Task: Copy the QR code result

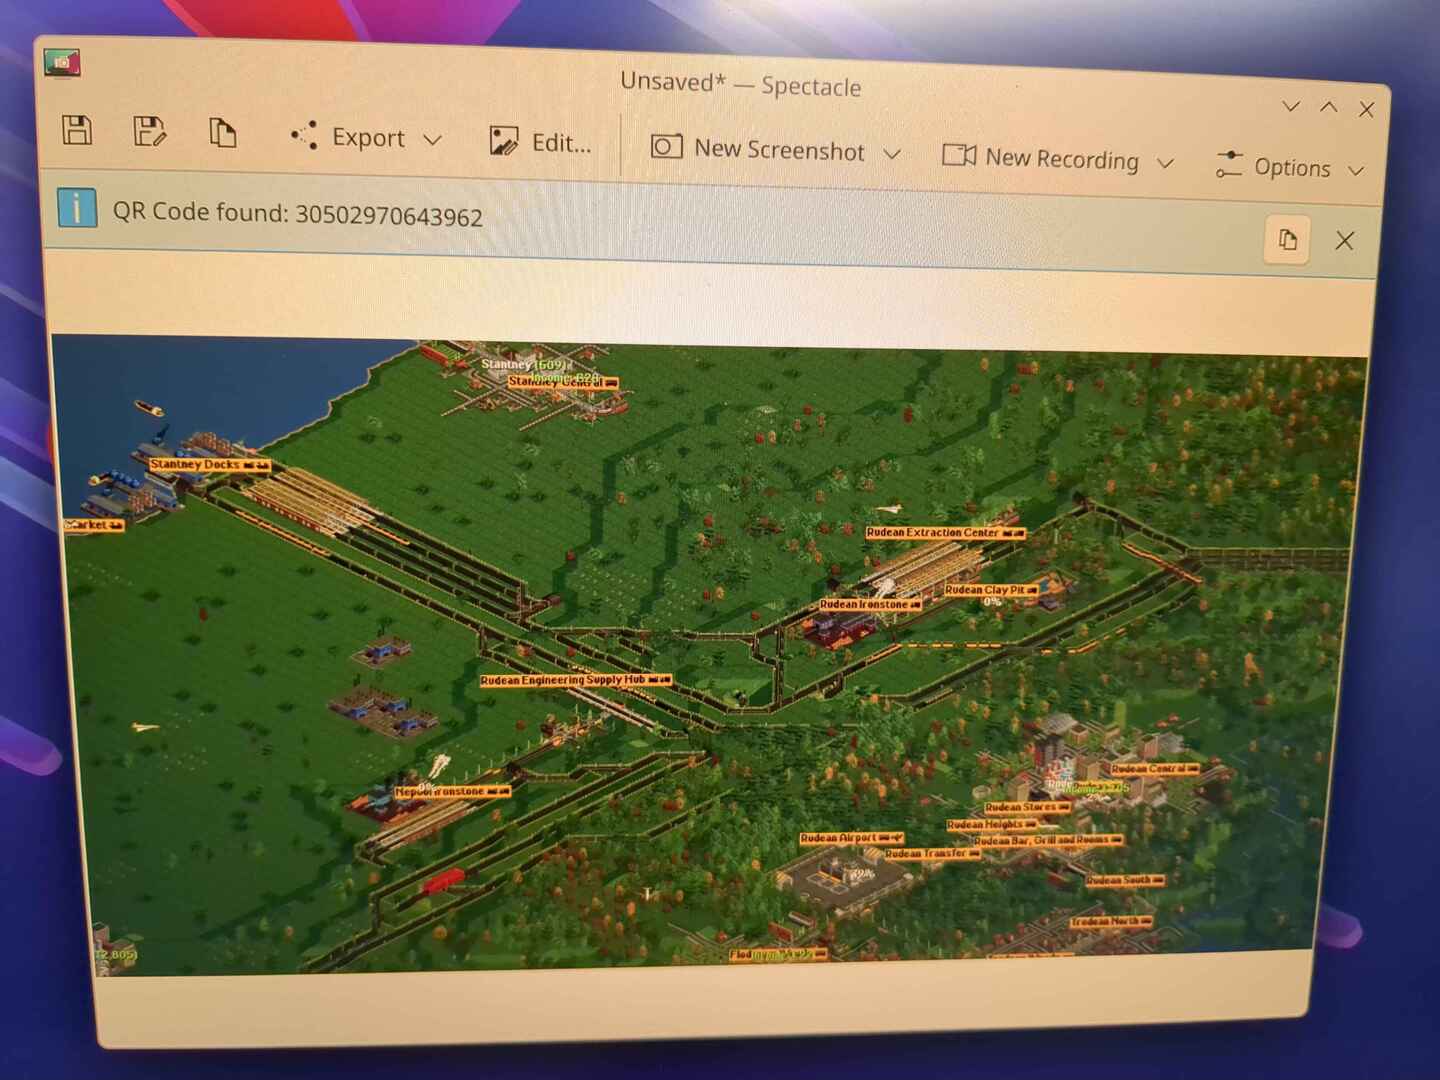Action: point(1287,239)
